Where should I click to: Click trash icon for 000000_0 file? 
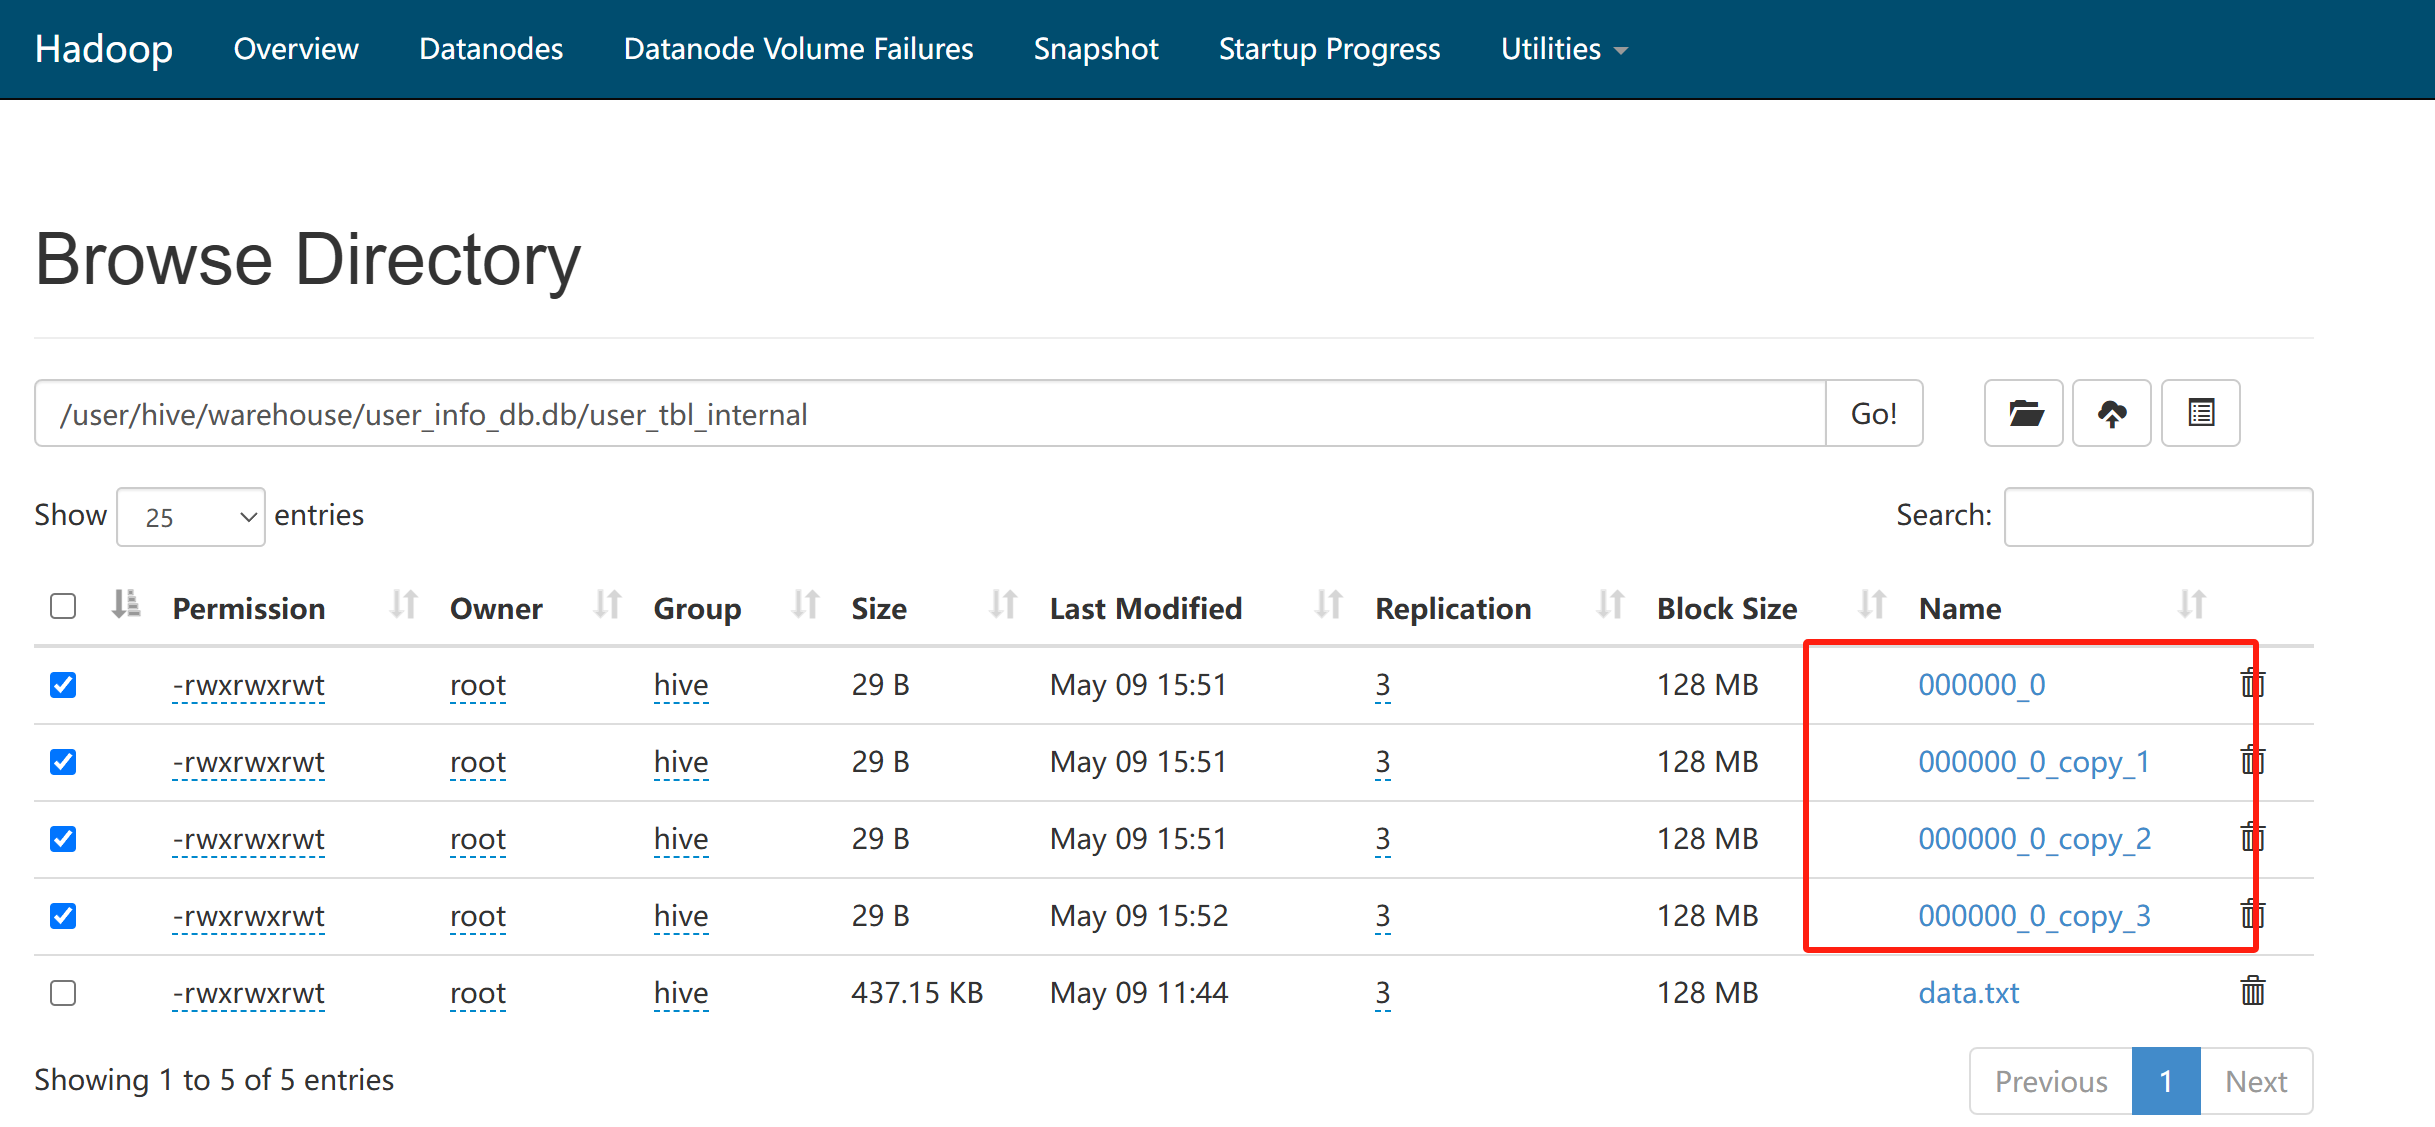(x=2252, y=684)
